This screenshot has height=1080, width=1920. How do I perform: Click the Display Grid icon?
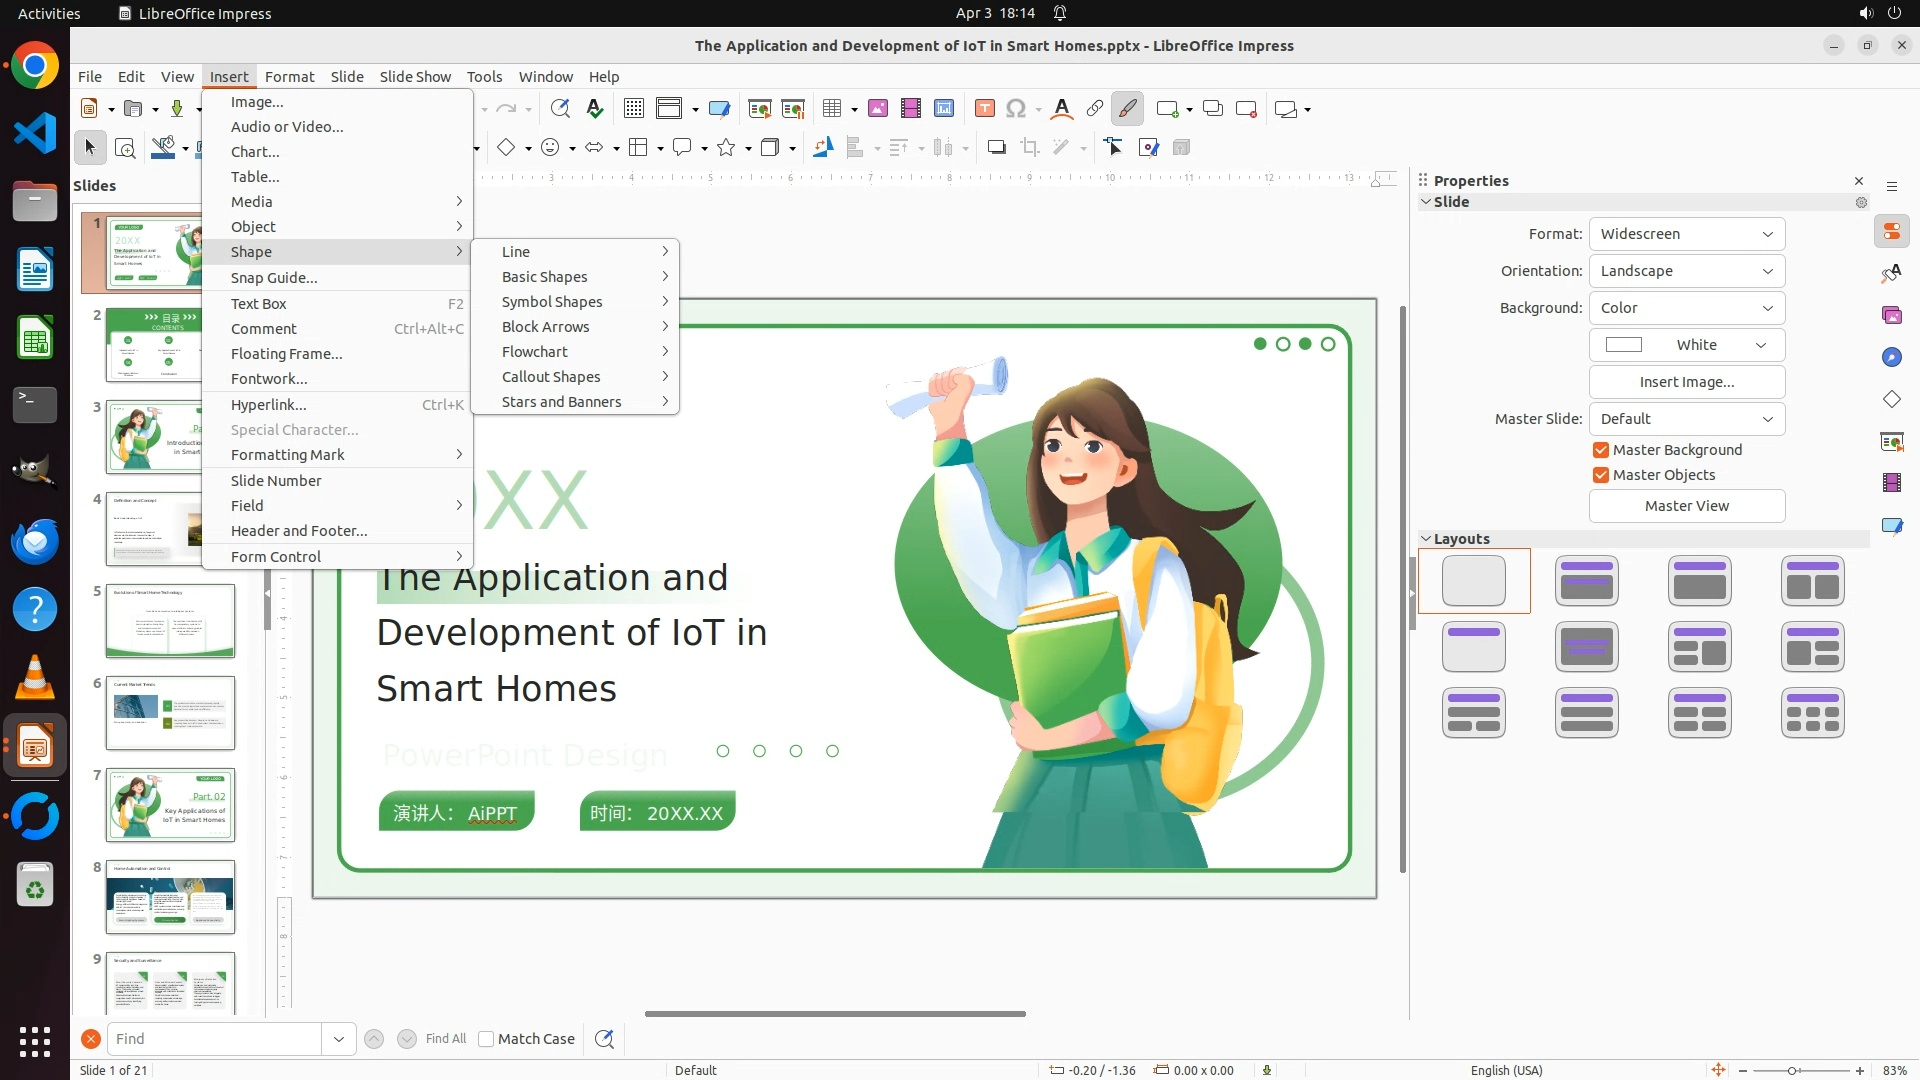click(x=633, y=109)
